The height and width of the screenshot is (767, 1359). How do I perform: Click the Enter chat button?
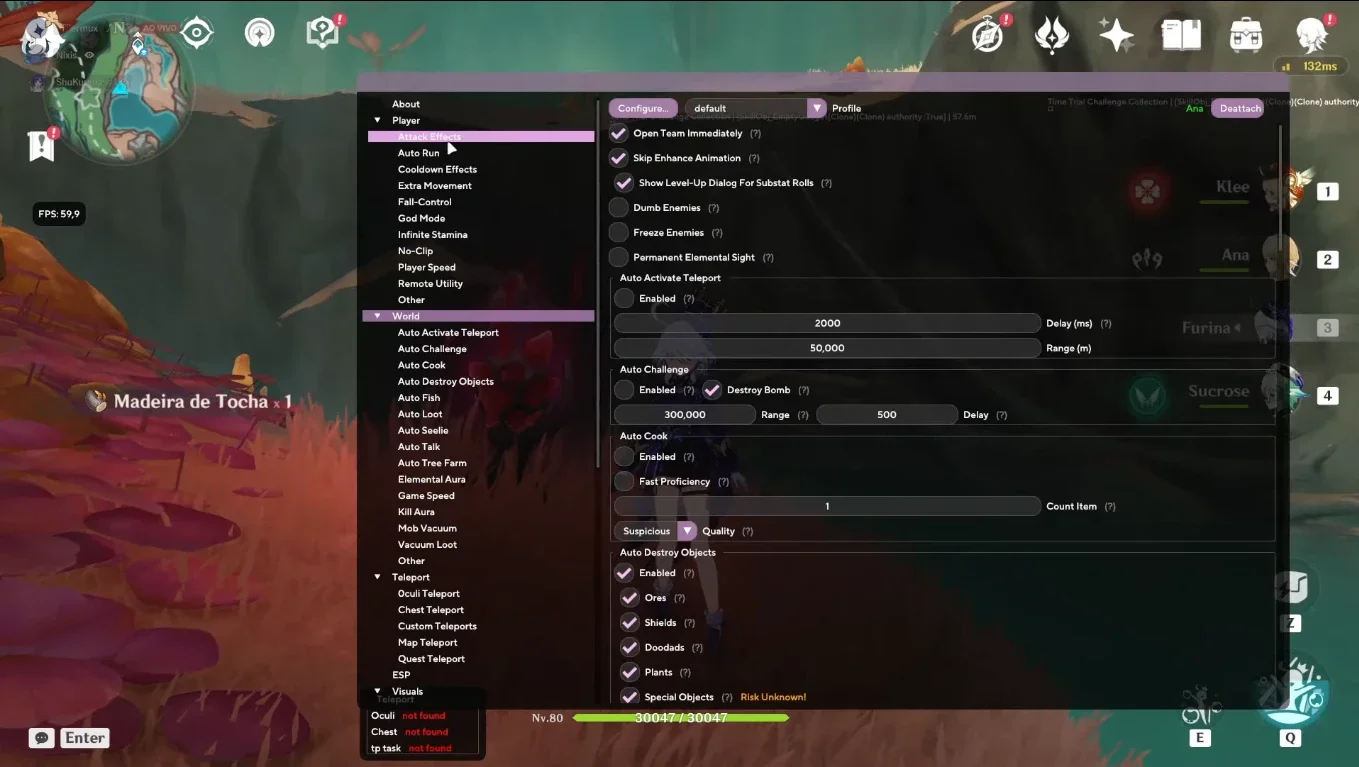pos(85,738)
